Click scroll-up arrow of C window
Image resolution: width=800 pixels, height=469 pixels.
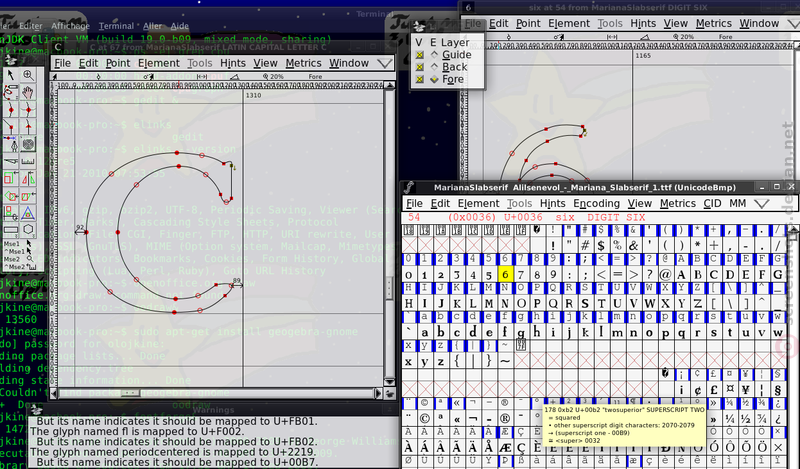[390, 85]
